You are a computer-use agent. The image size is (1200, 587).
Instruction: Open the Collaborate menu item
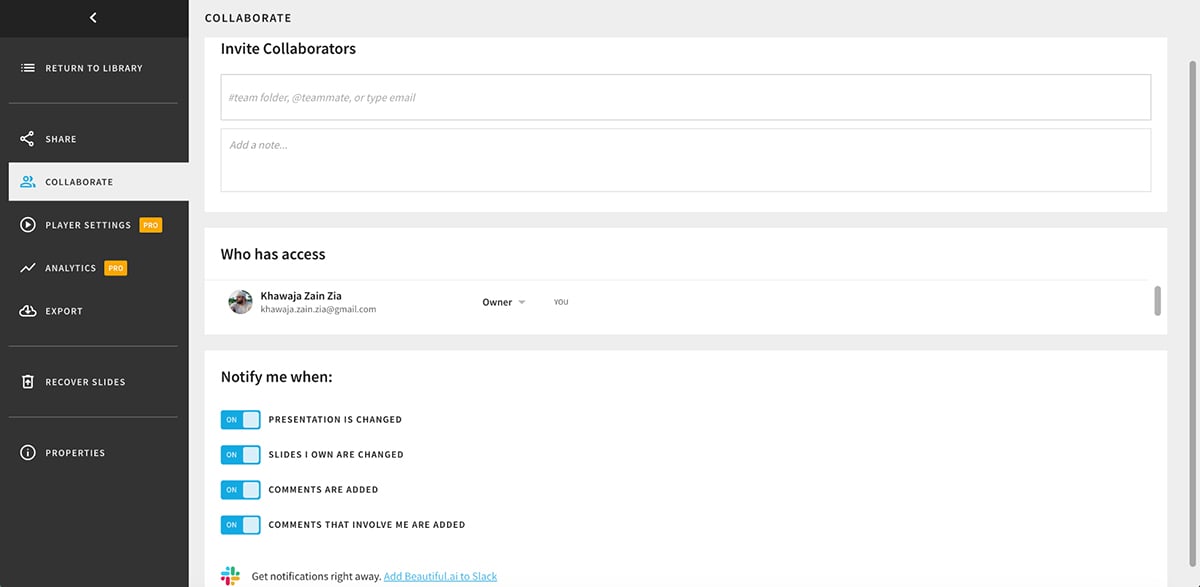pos(79,182)
